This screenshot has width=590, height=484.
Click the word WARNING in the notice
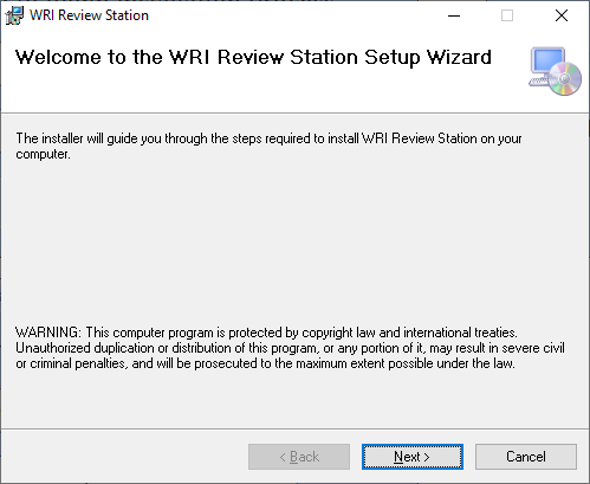48,333
